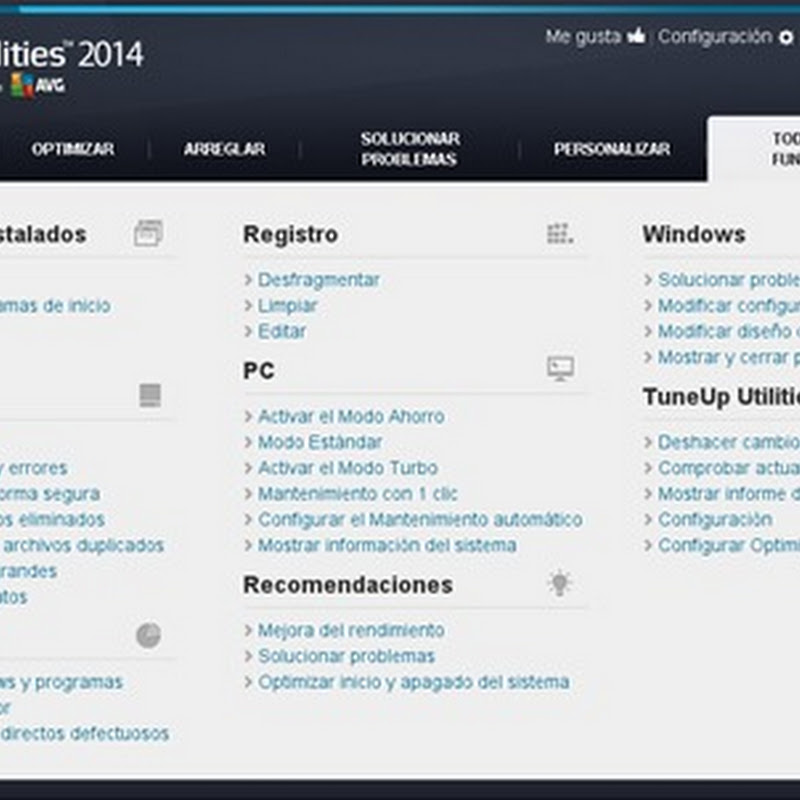Click Solucionar problemas under Recomendaciones
Screen dimensions: 800x800
point(346,656)
